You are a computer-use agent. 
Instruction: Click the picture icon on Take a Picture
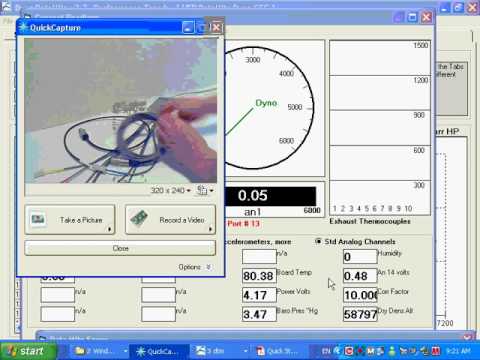38,220
